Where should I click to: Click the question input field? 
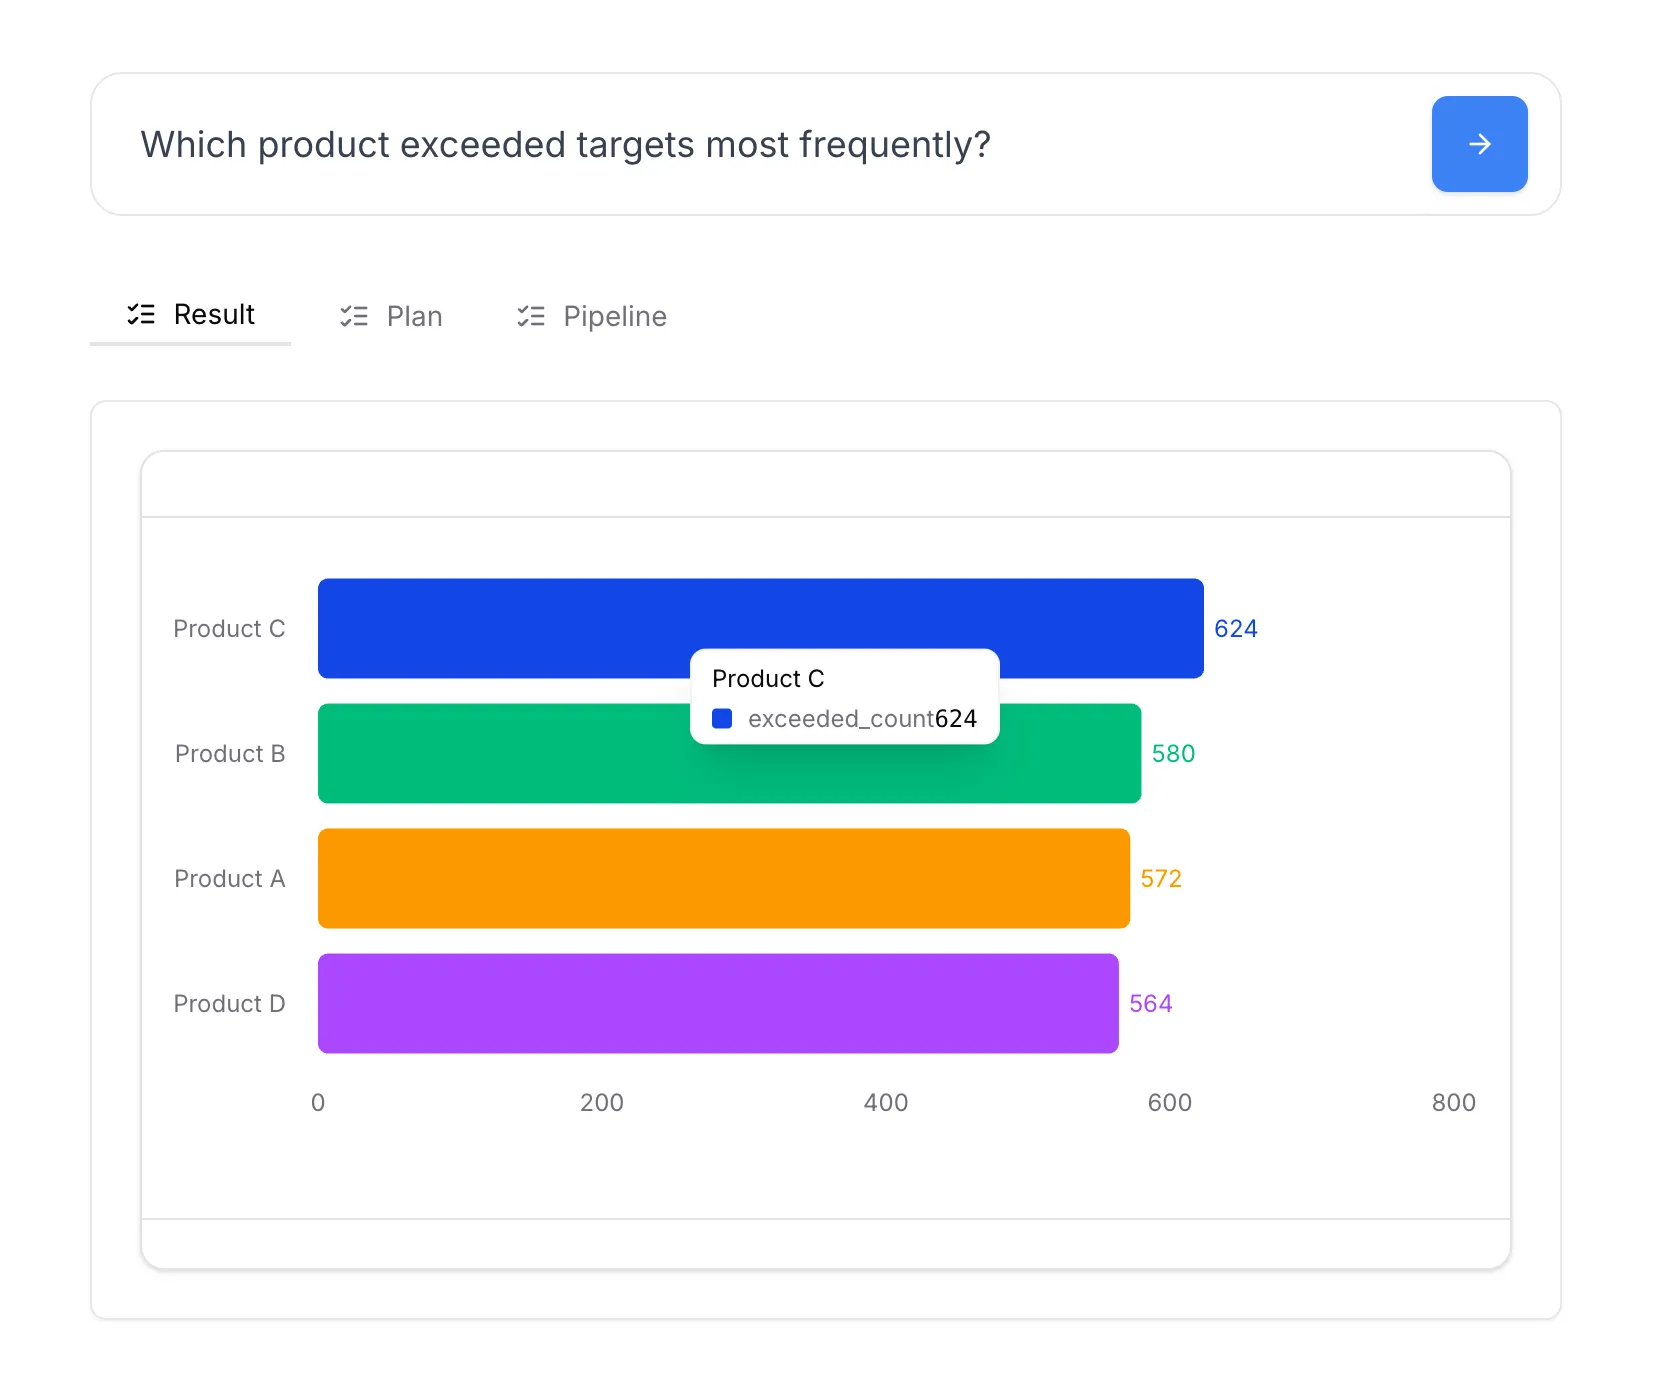[760, 145]
